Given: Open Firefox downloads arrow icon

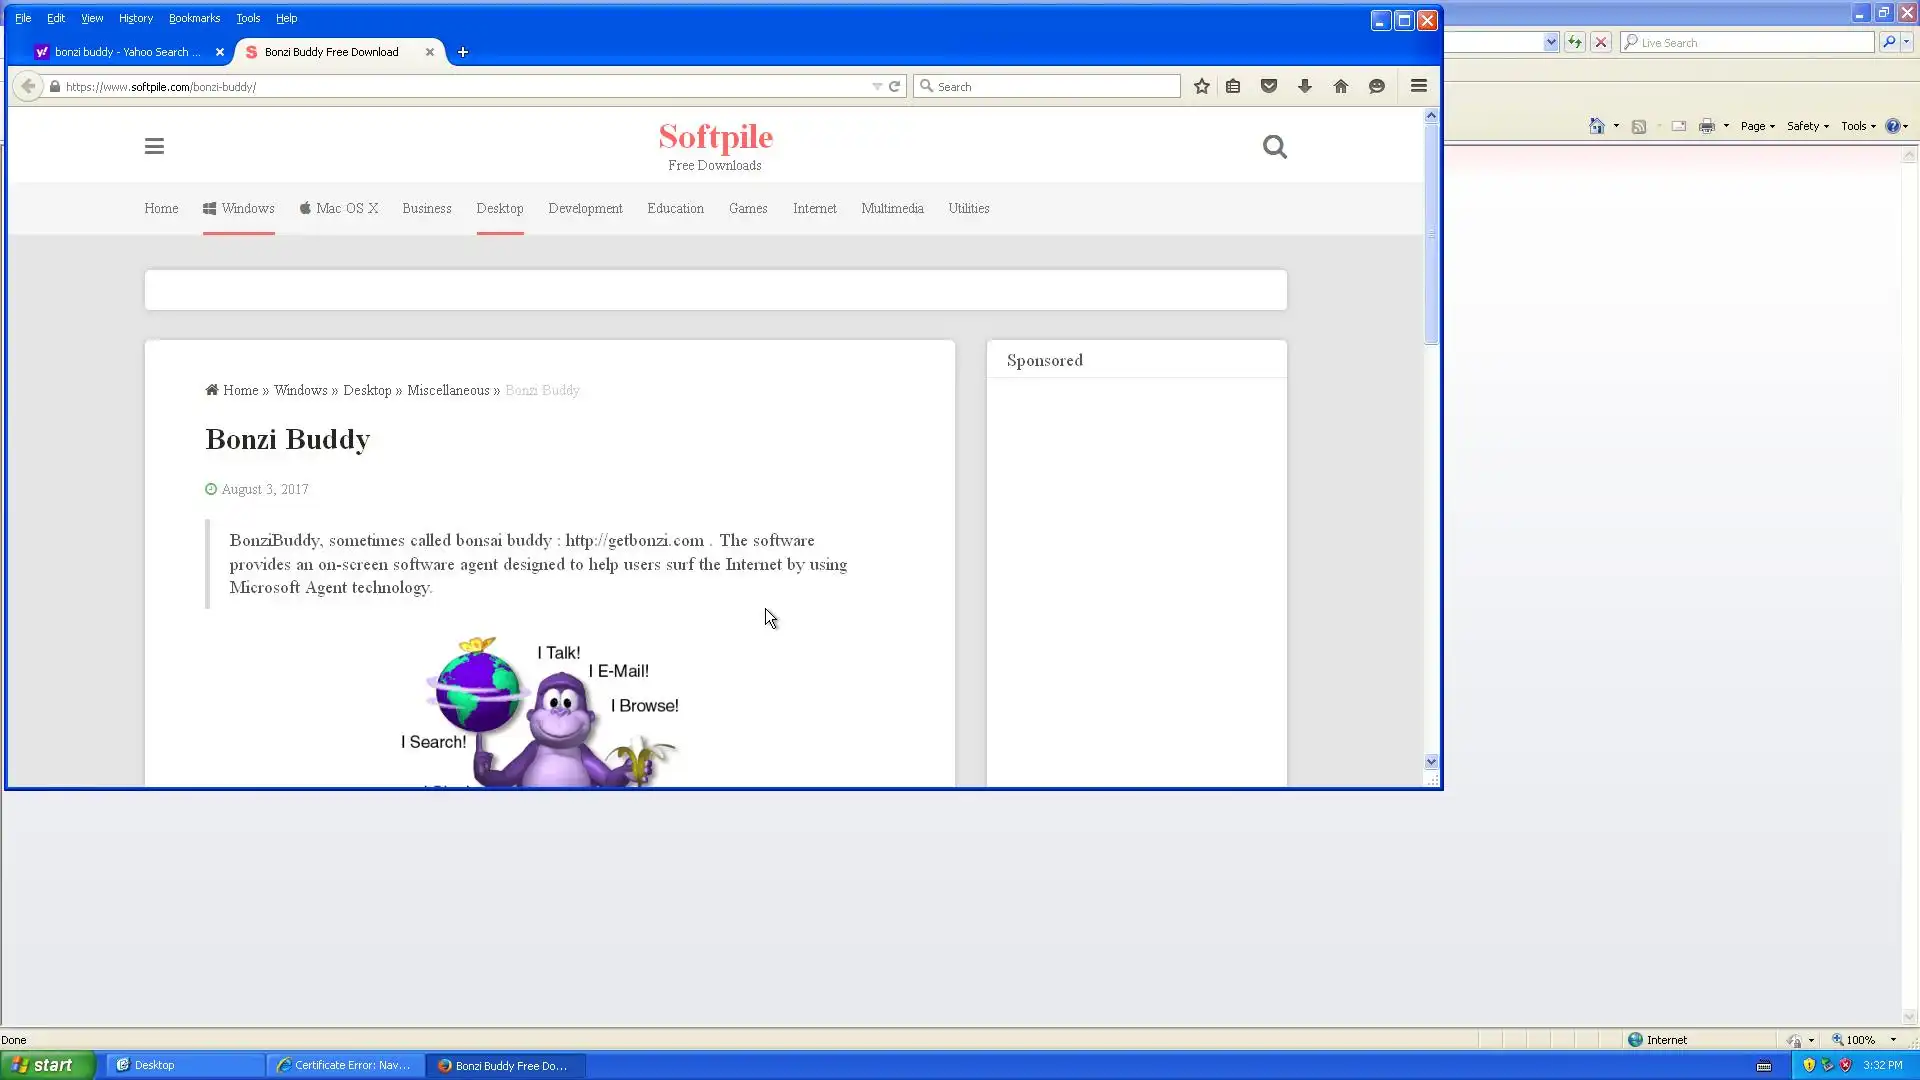Looking at the screenshot, I should click(1305, 87).
